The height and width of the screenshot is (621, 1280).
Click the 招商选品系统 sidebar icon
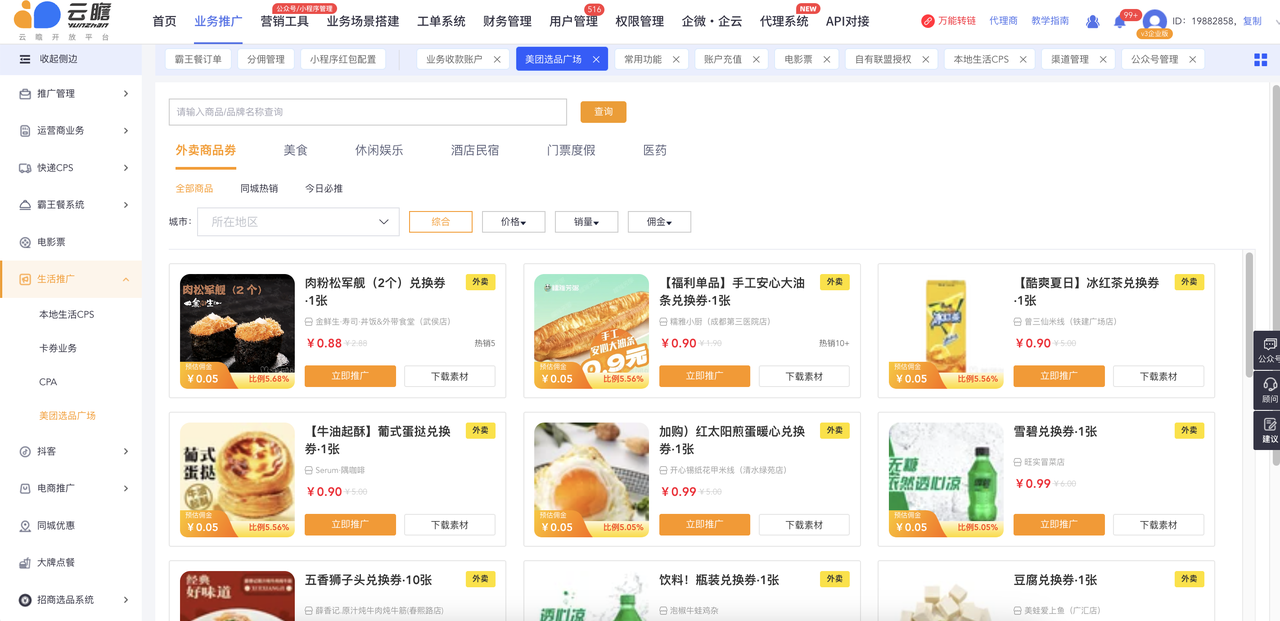[x=25, y=599]
